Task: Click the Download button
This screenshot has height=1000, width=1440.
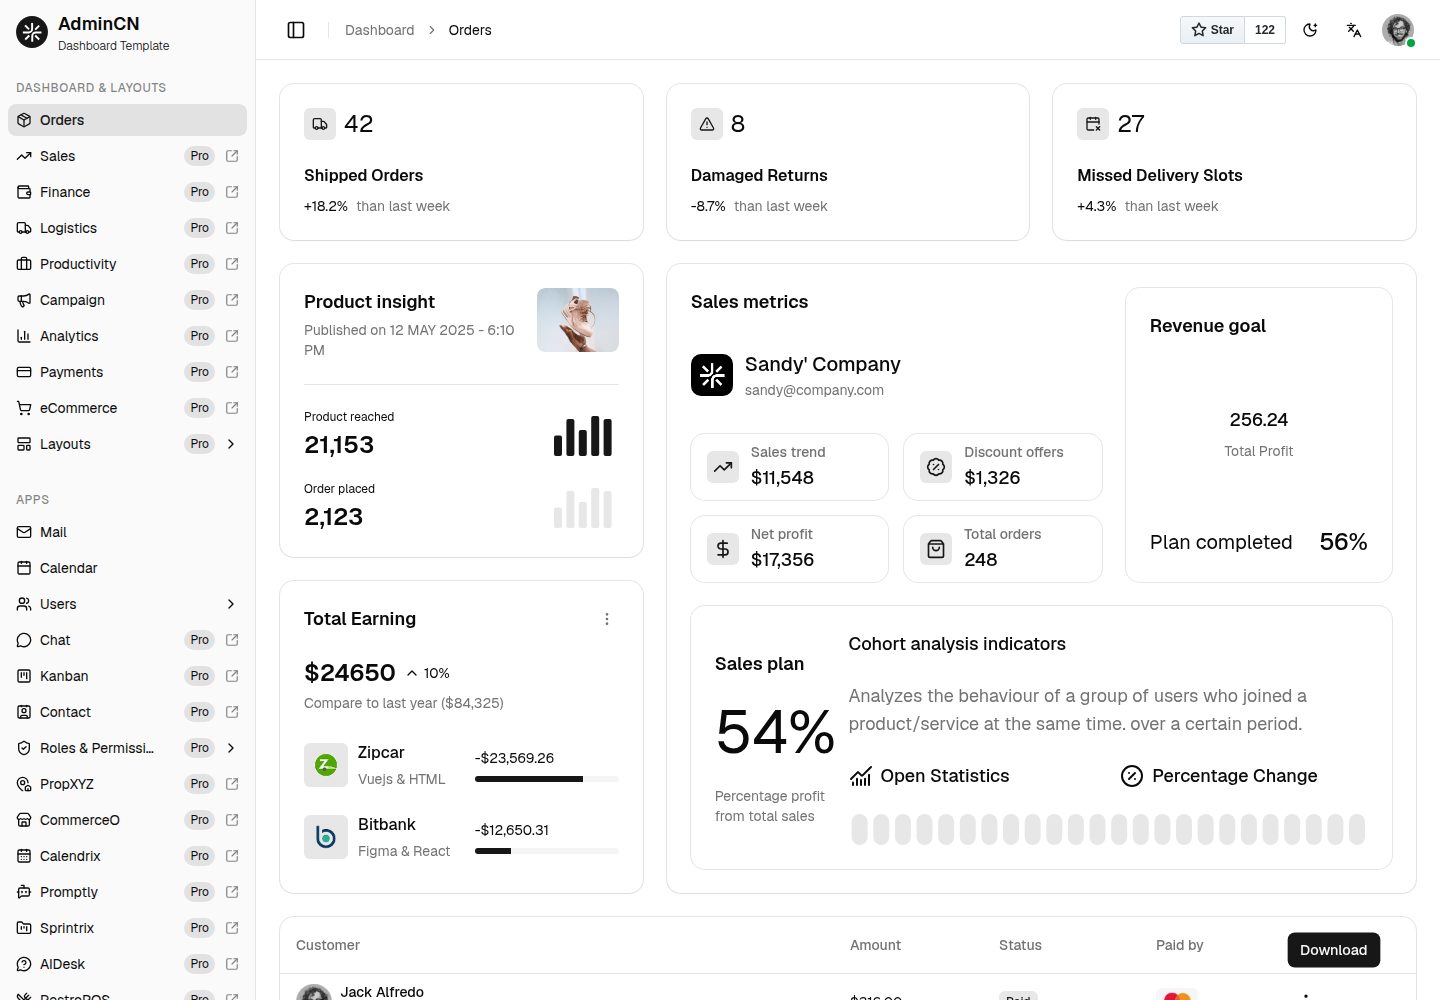Action: [1333, 950]
